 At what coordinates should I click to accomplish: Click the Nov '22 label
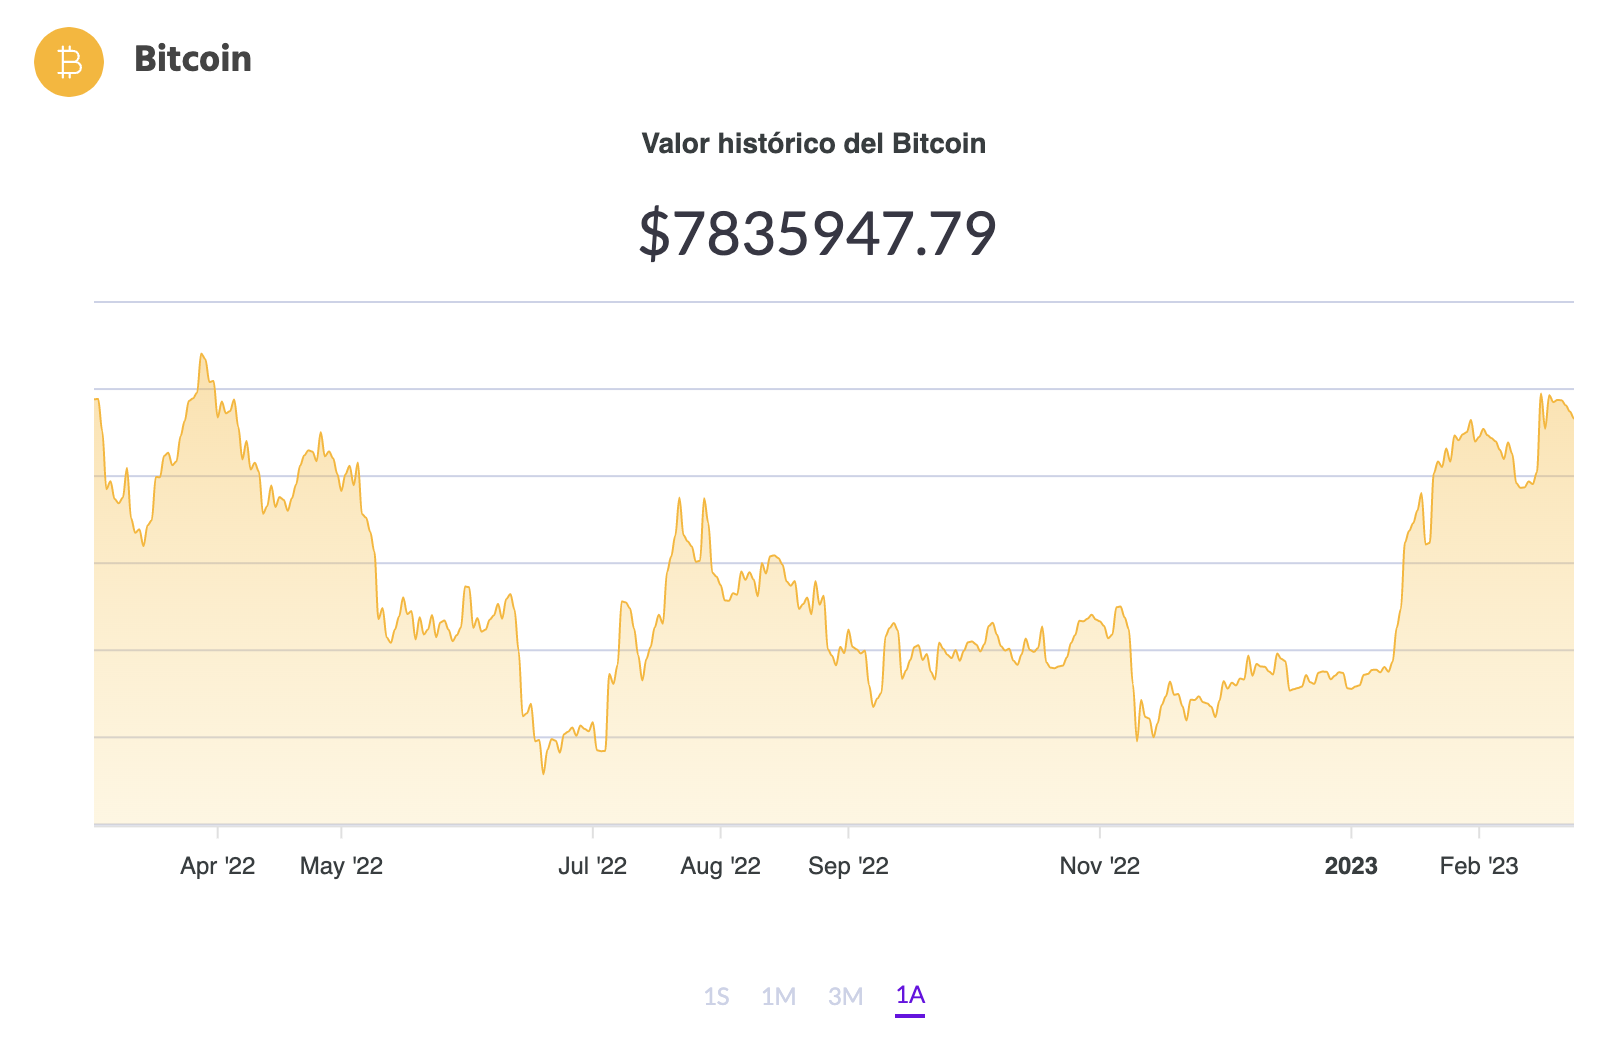1102,866
